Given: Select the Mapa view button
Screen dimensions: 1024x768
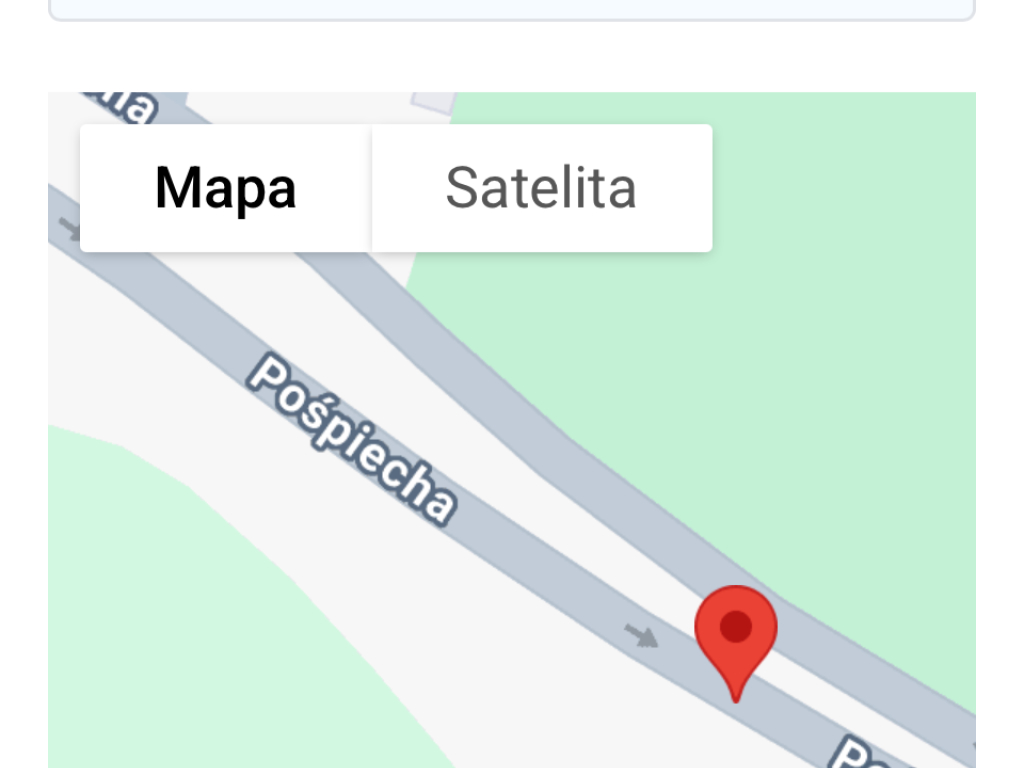Looking at the screenshot, I should (226, 188).
